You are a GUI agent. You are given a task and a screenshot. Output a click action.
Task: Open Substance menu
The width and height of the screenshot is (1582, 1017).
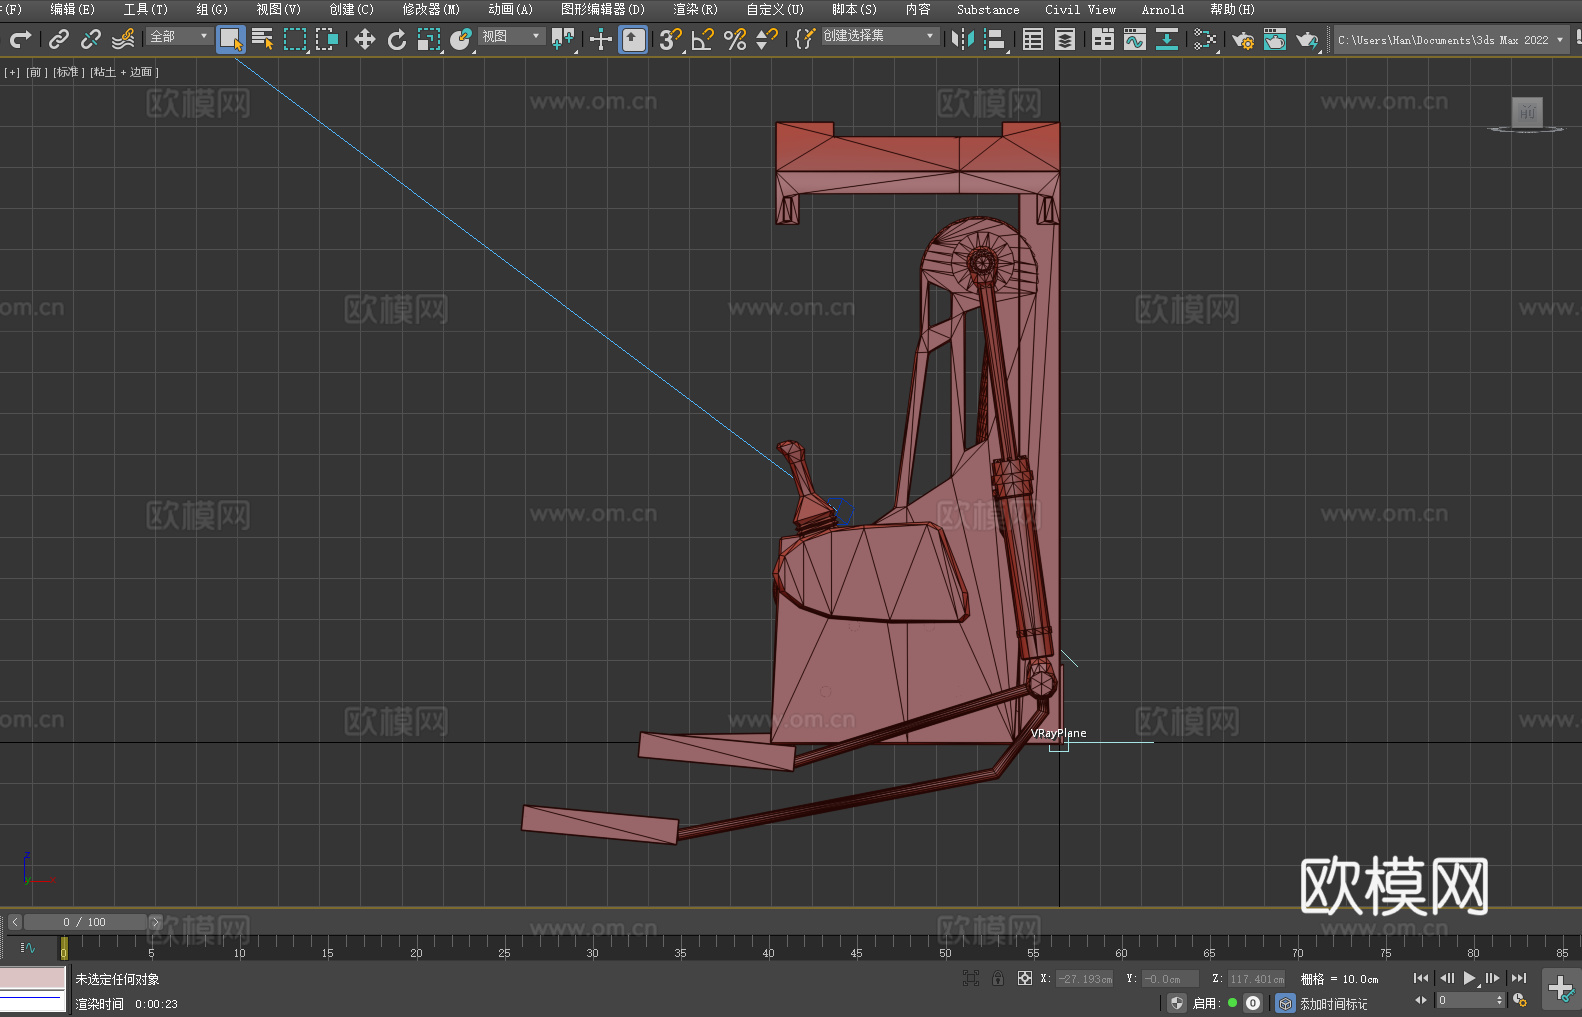pyautogui.click(x=988, y=9)
